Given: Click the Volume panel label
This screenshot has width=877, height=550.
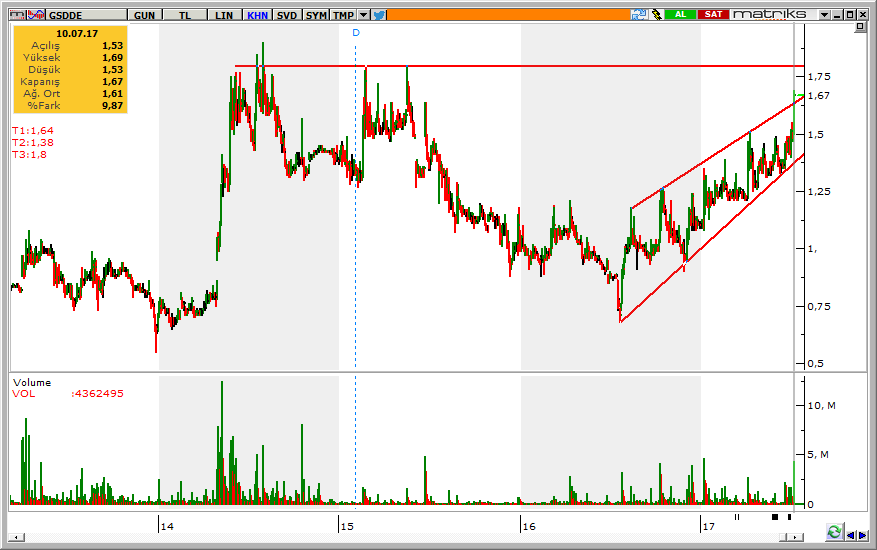Looking at the screenshot, I should coord(32,383).
